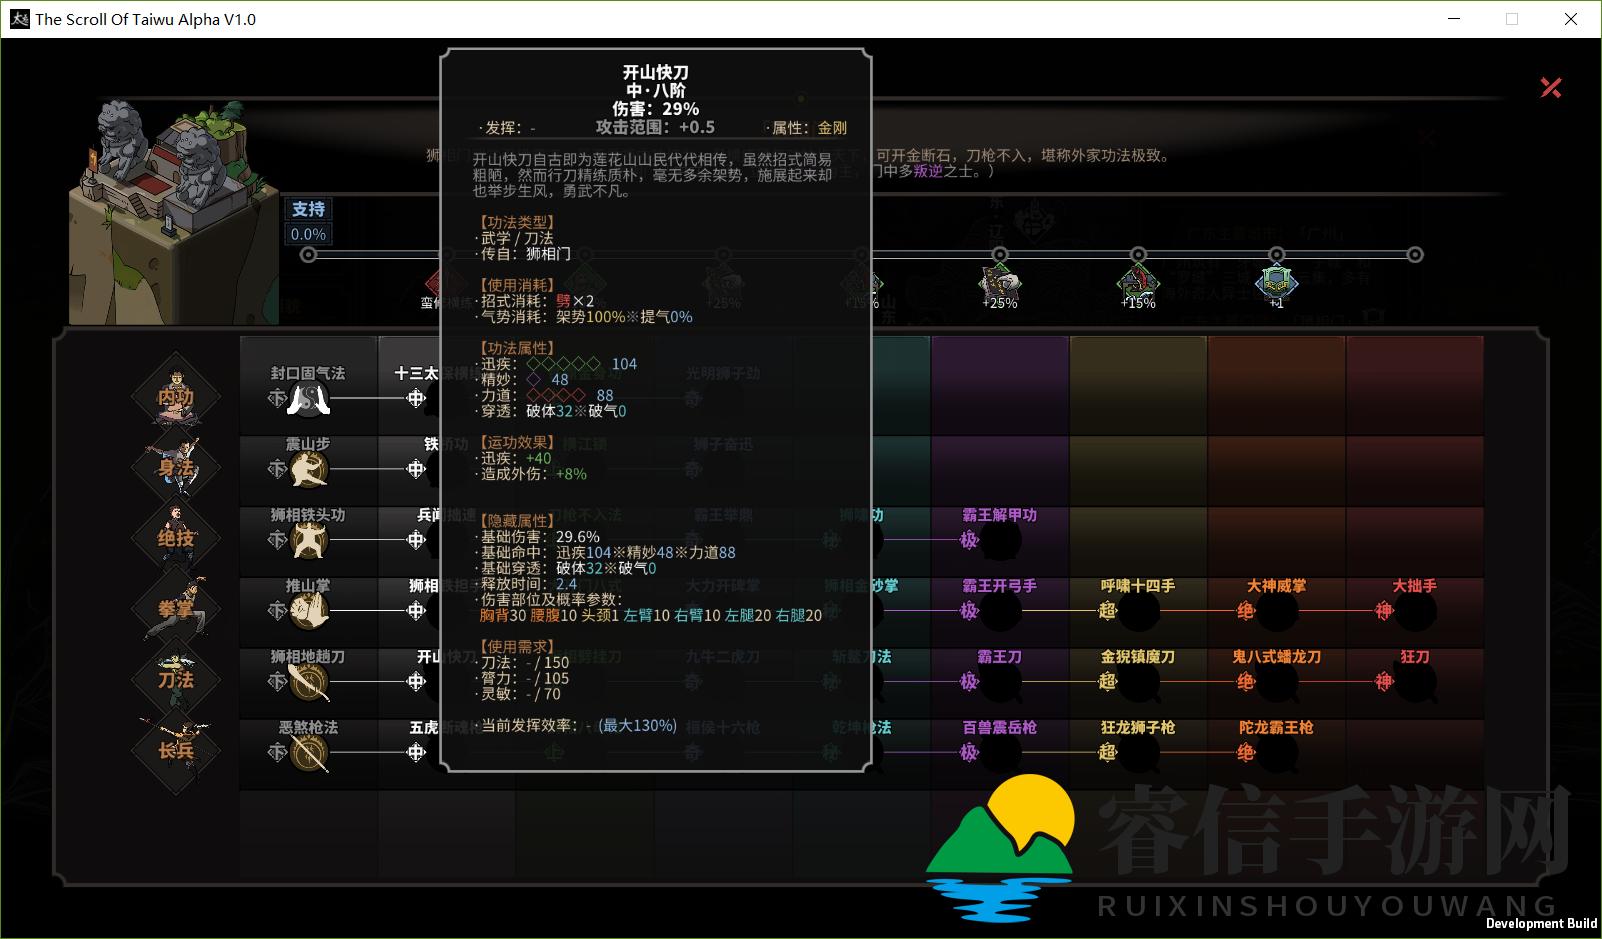Click the +1 support reward marker
Viewport: 1602px width, 939px height.
[x=1276, y=285]
